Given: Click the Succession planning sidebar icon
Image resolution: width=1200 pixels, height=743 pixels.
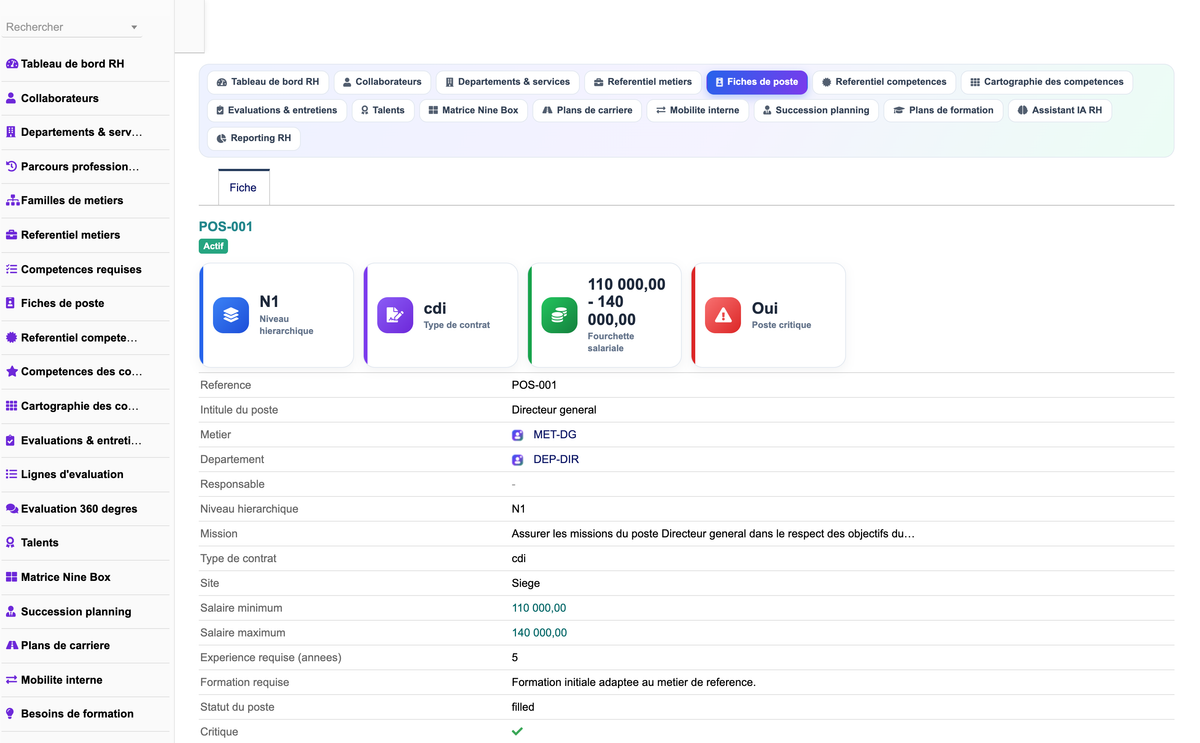Looking at the screenshot, I should [x=12, y=611].
